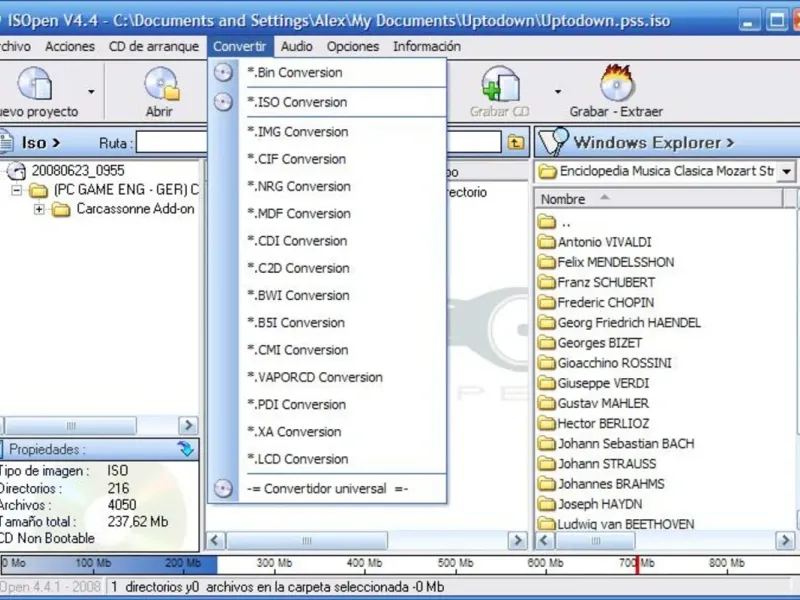Click the Windows Explorer > panel header

[x=654, y=142]
